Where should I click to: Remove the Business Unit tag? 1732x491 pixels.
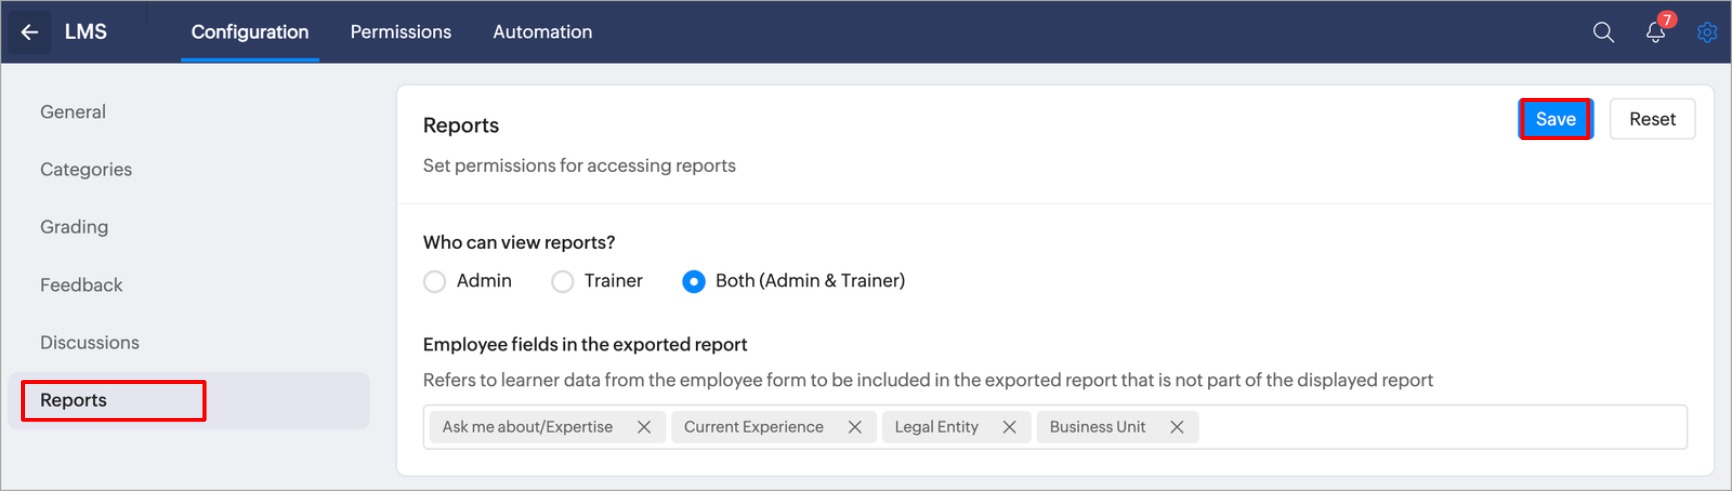coord(1177,427)
